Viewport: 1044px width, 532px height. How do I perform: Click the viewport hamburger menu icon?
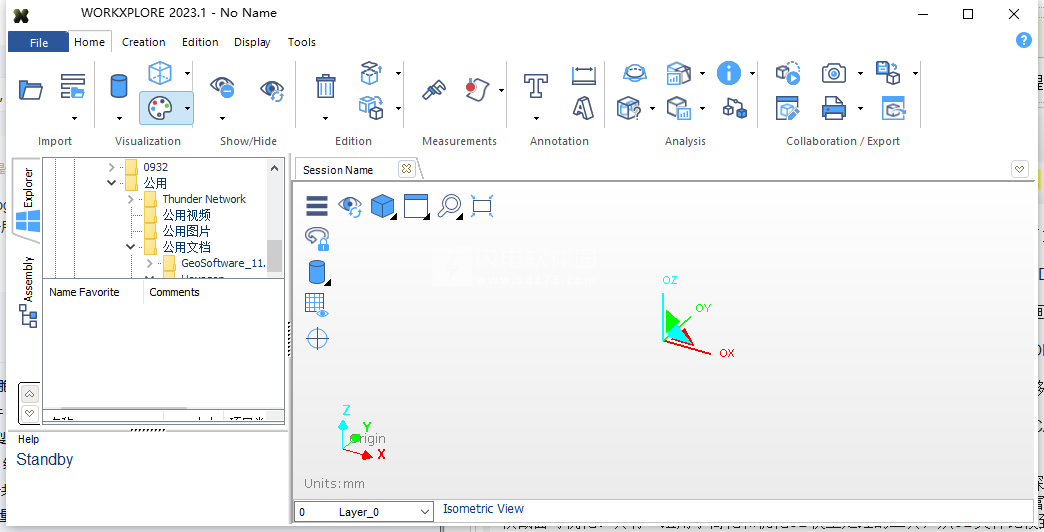coord(317,206)
